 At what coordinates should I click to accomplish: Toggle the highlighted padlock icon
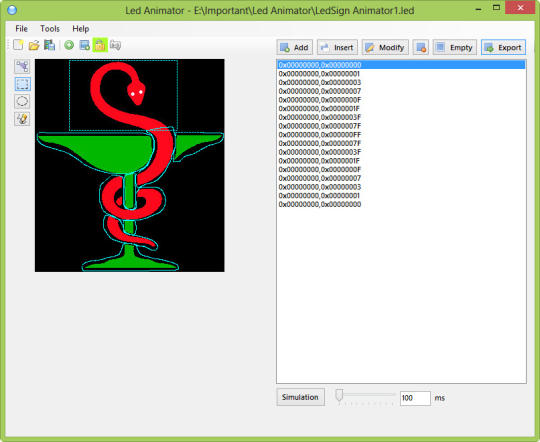pyautogui.click(x=100, y=45)
